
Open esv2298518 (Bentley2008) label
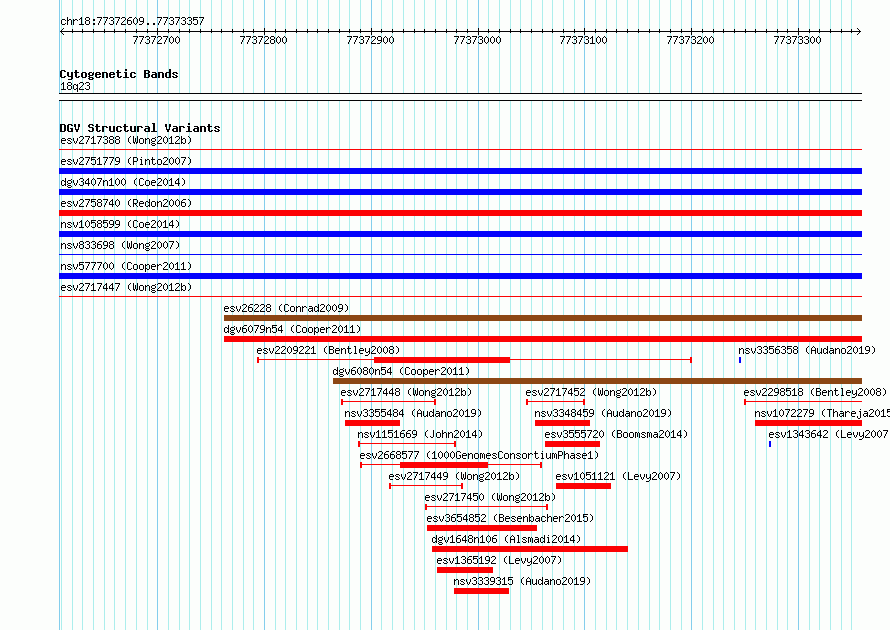(x=815, y=392)
